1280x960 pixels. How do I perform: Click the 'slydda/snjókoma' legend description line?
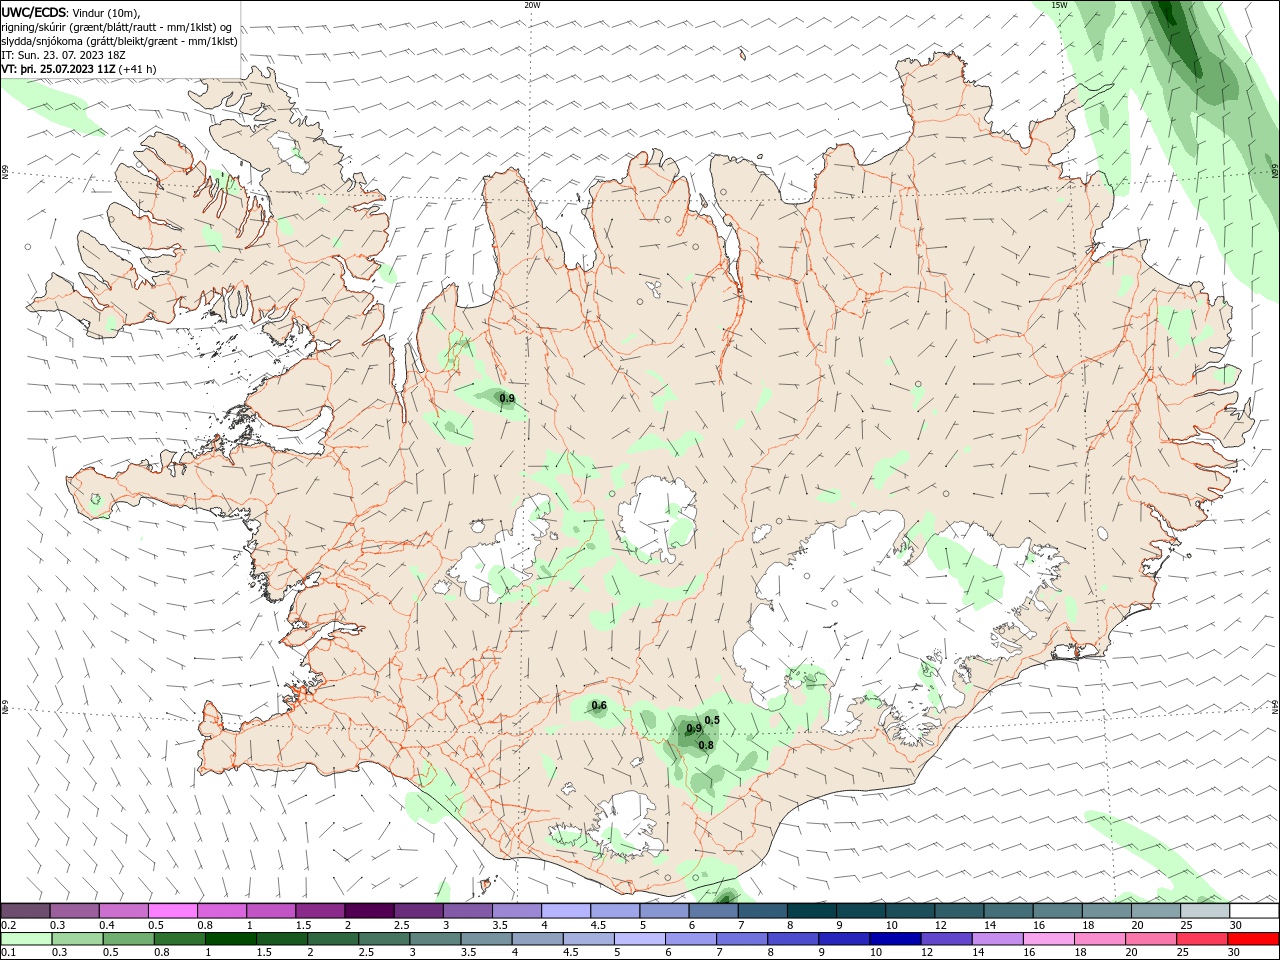tap(120, 41)
